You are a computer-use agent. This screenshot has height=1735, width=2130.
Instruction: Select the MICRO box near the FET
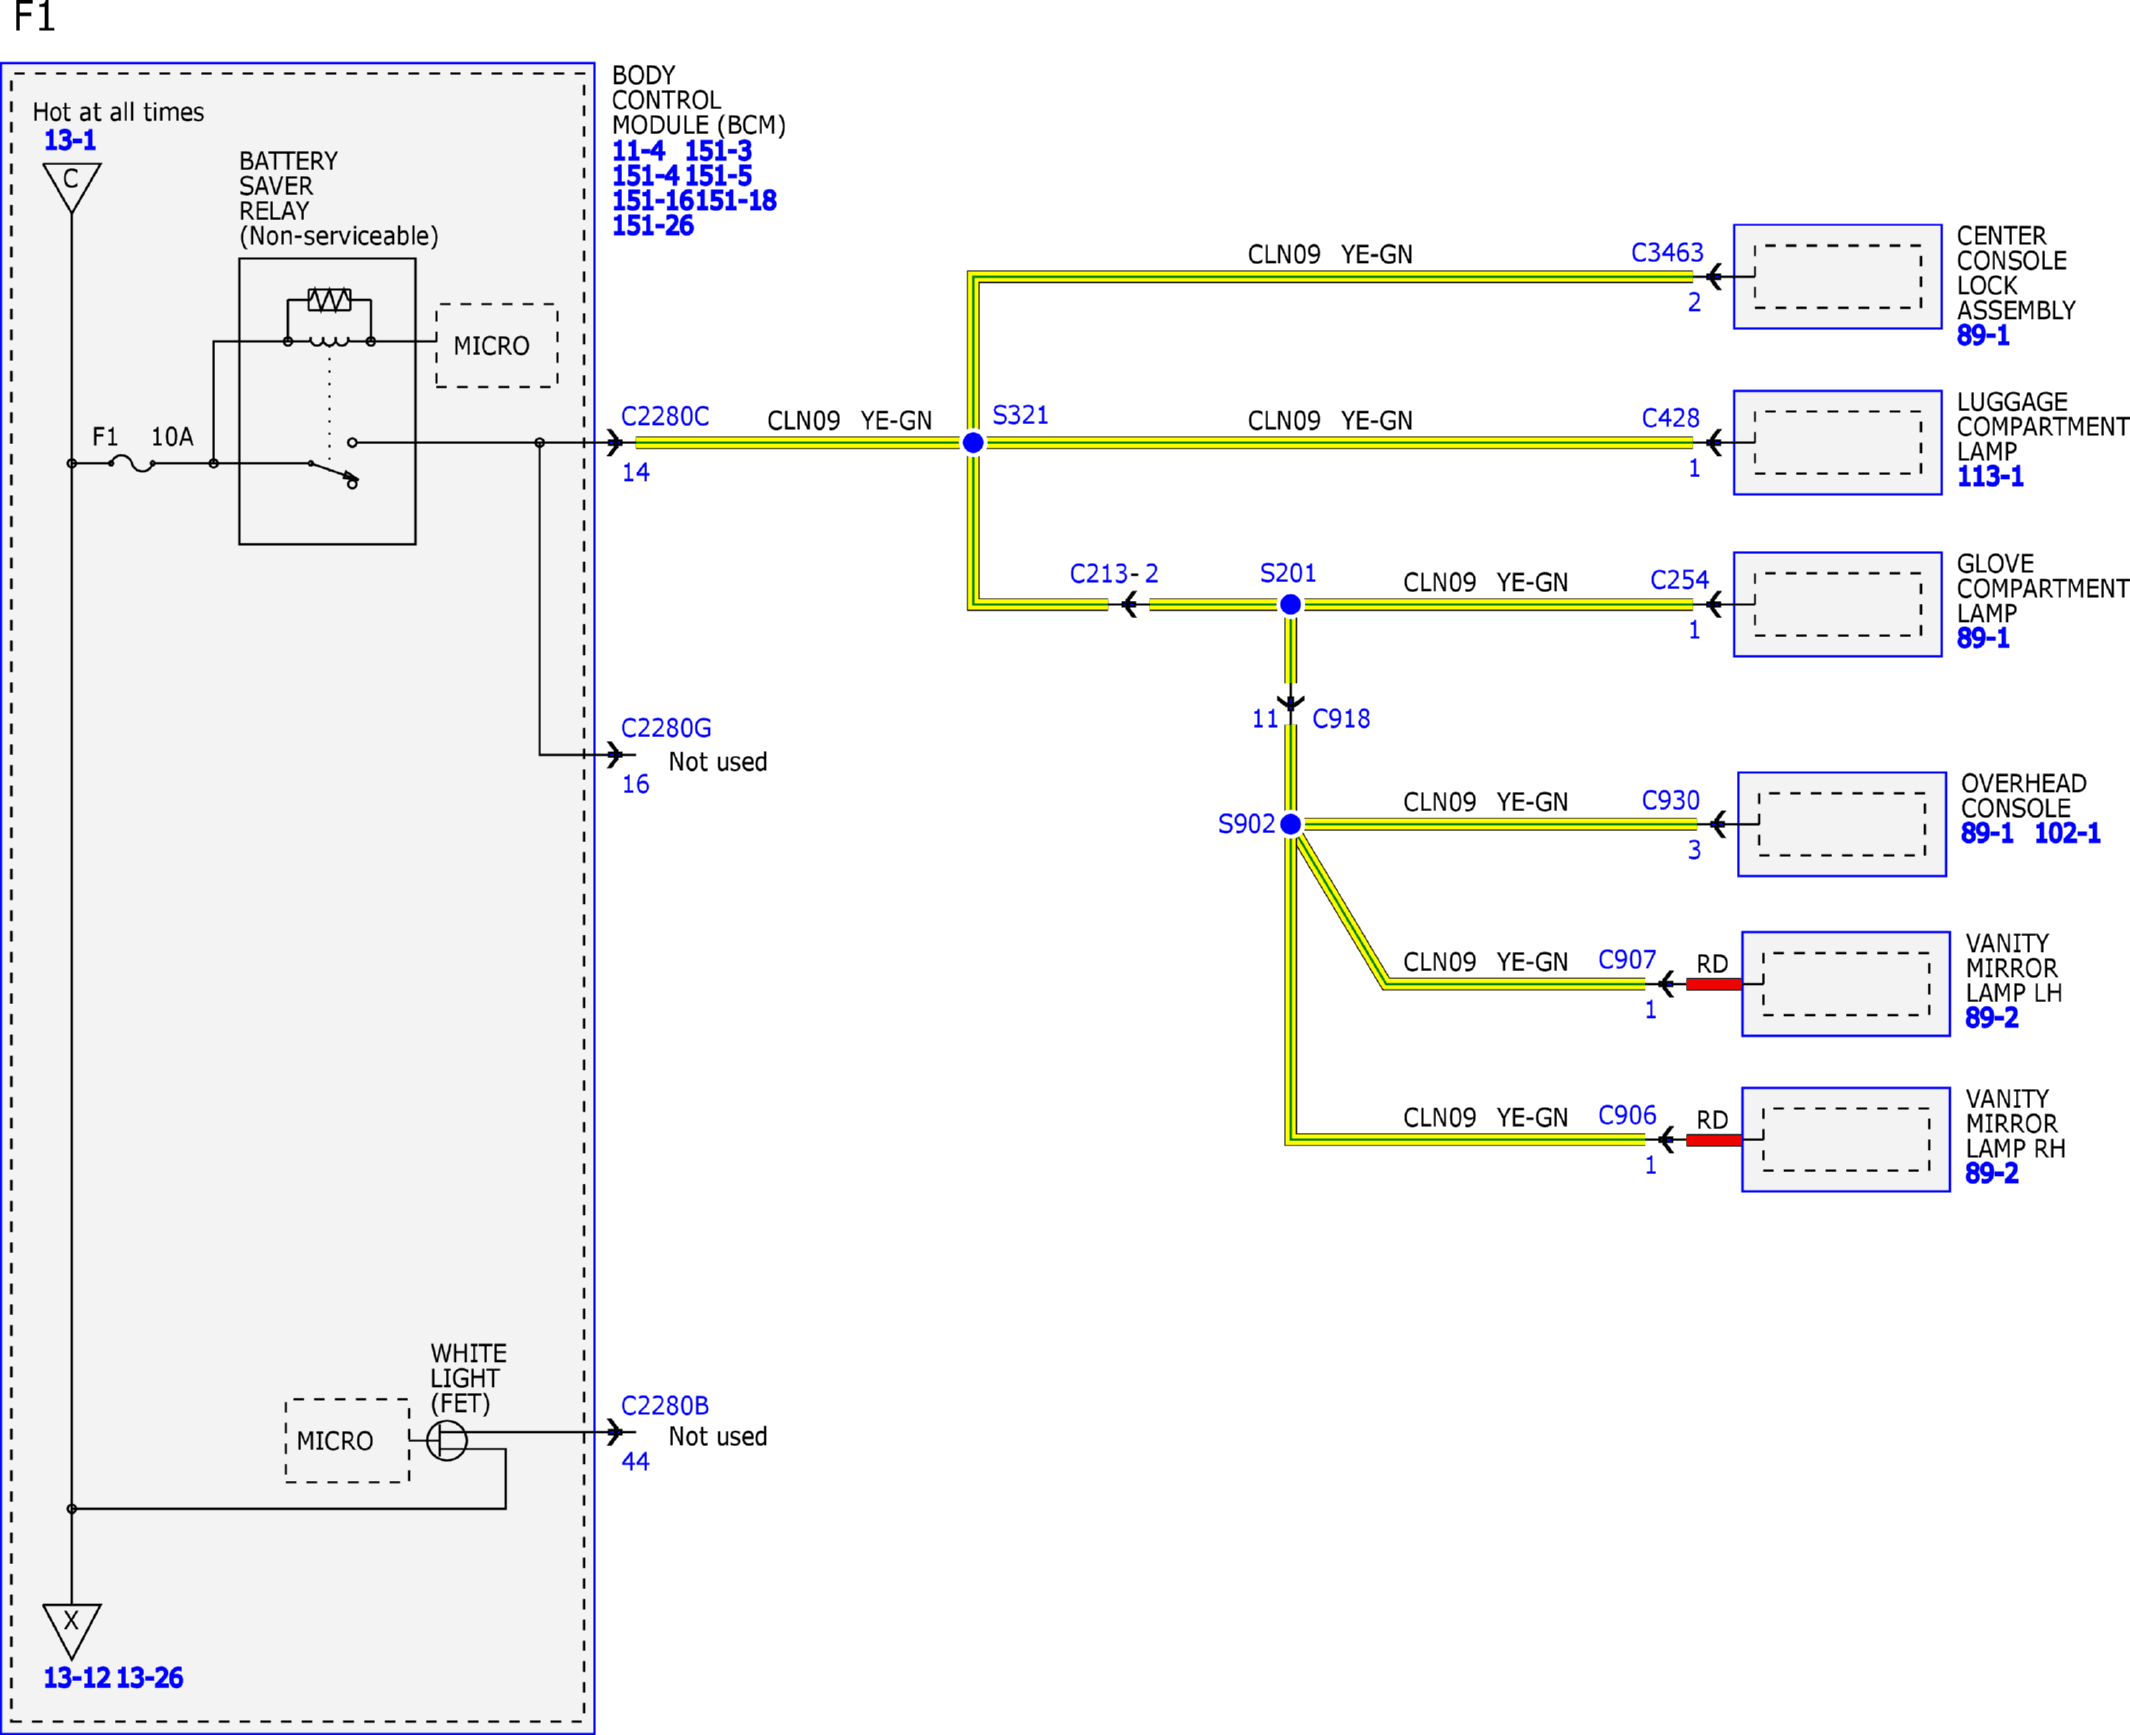[x=347, y=1440]
